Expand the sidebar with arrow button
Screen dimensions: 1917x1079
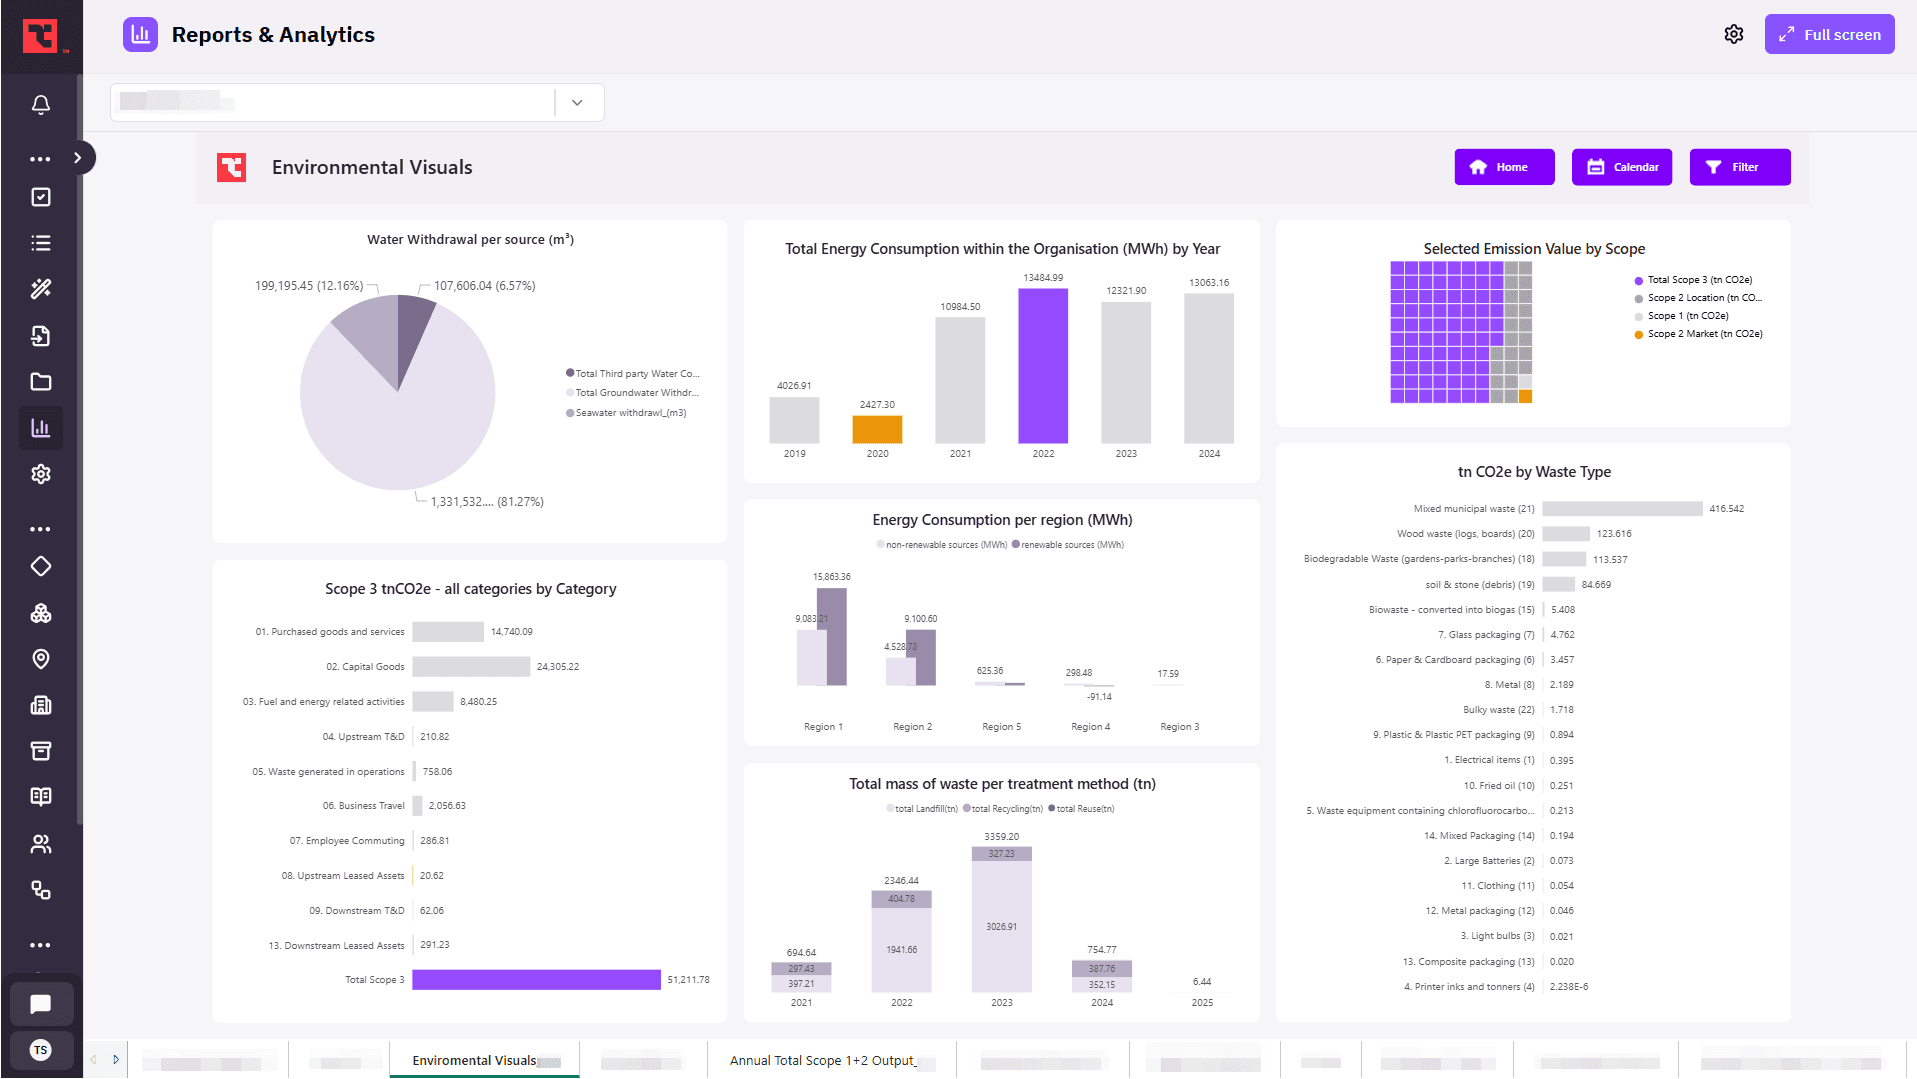[x=78, y=158]
